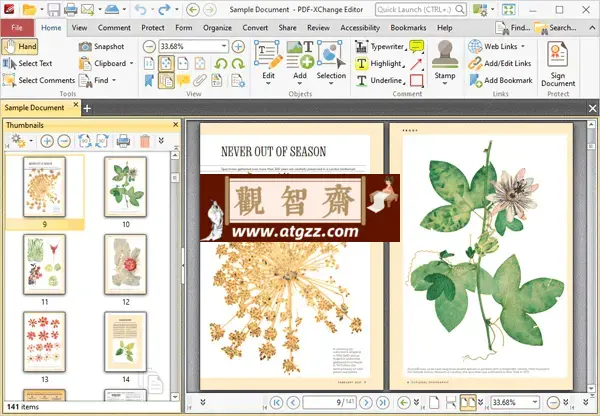This screenshot has width=600, height=416.
Task: Open the Find dropdown arrow
Action: (114, 80)
